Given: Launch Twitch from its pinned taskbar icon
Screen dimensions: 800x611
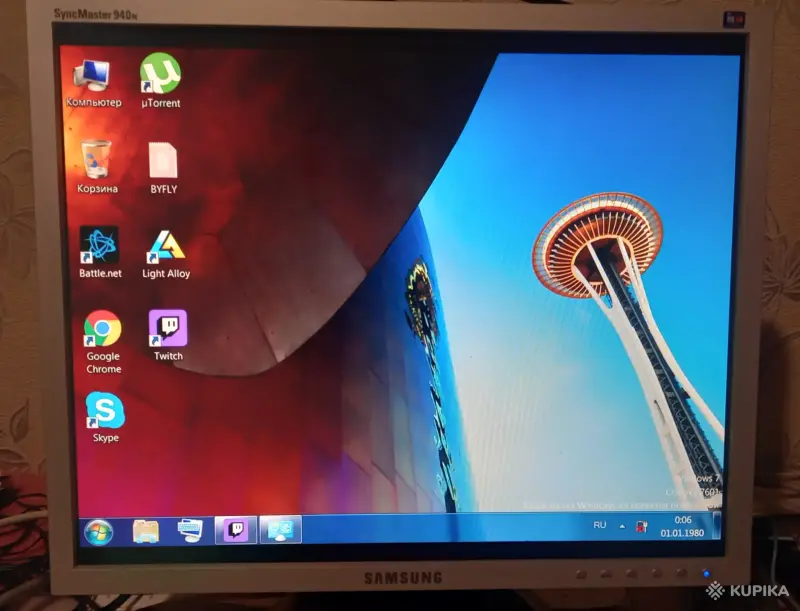Looking at the screenshot, I should [236, 528].
